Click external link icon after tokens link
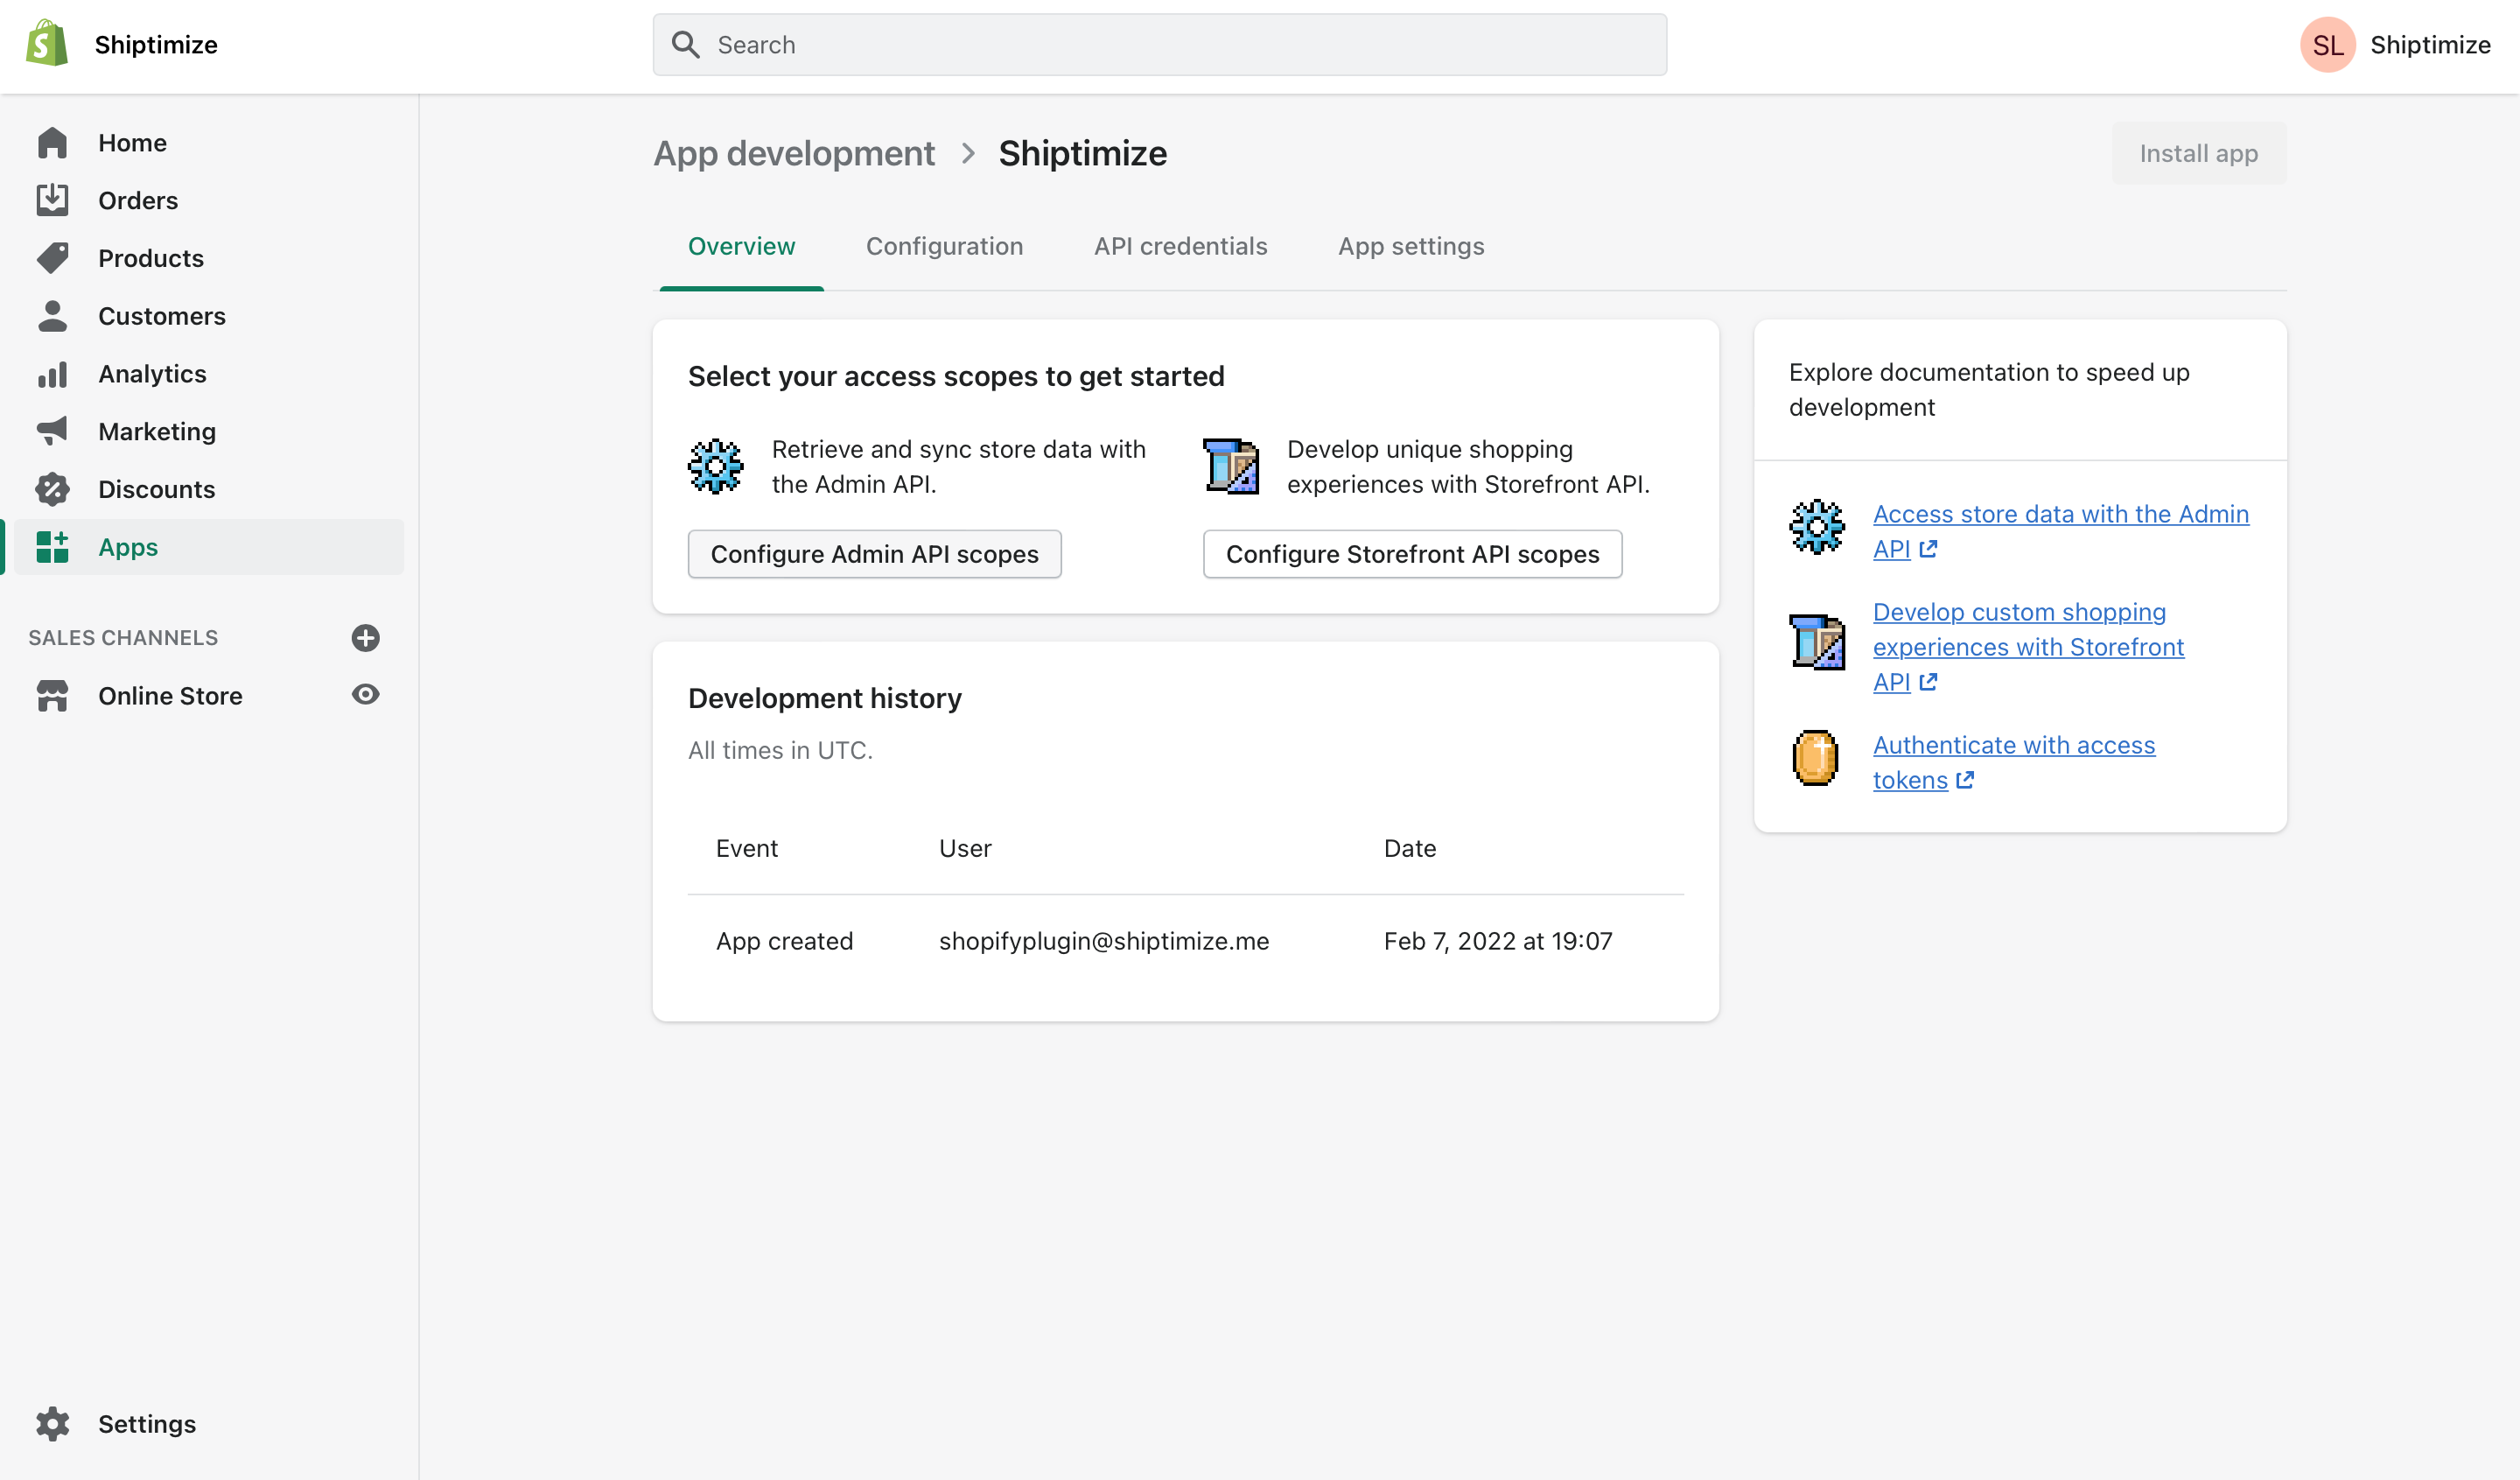 pyautogui.click(x=1965, y=780)
